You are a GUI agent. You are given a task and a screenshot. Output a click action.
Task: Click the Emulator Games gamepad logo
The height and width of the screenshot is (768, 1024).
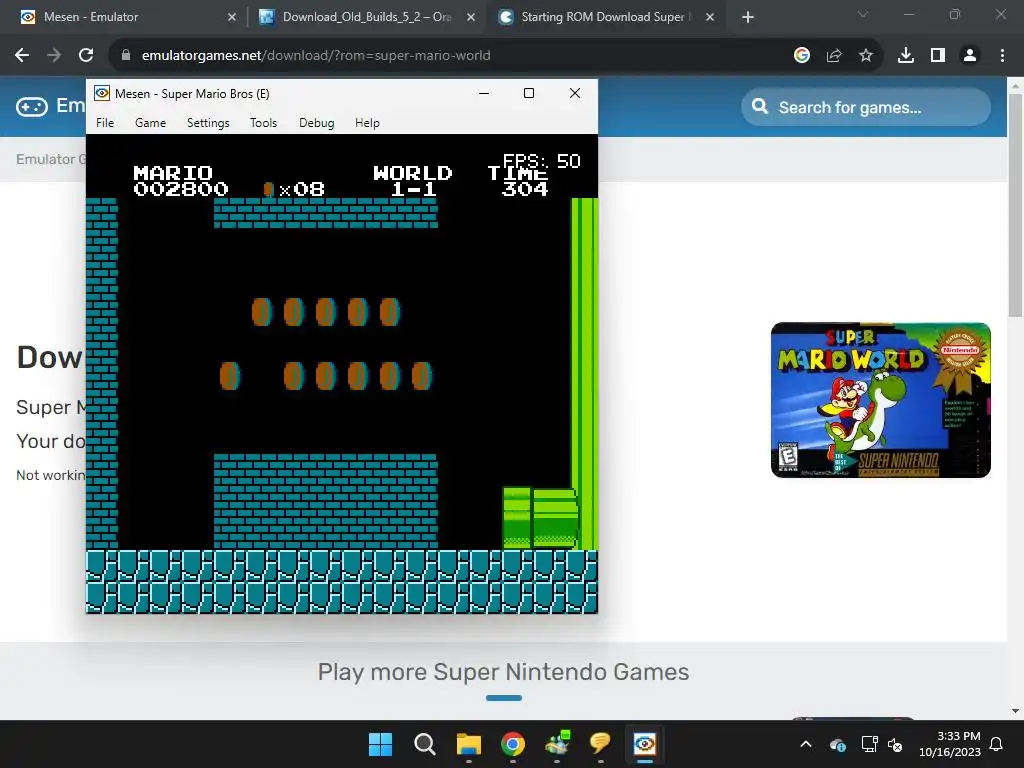tap(32, 106)
